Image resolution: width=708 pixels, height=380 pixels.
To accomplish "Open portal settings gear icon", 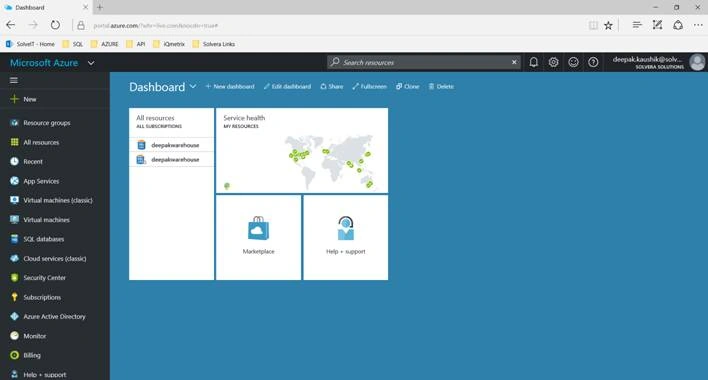I will click(x=554, y=62).
